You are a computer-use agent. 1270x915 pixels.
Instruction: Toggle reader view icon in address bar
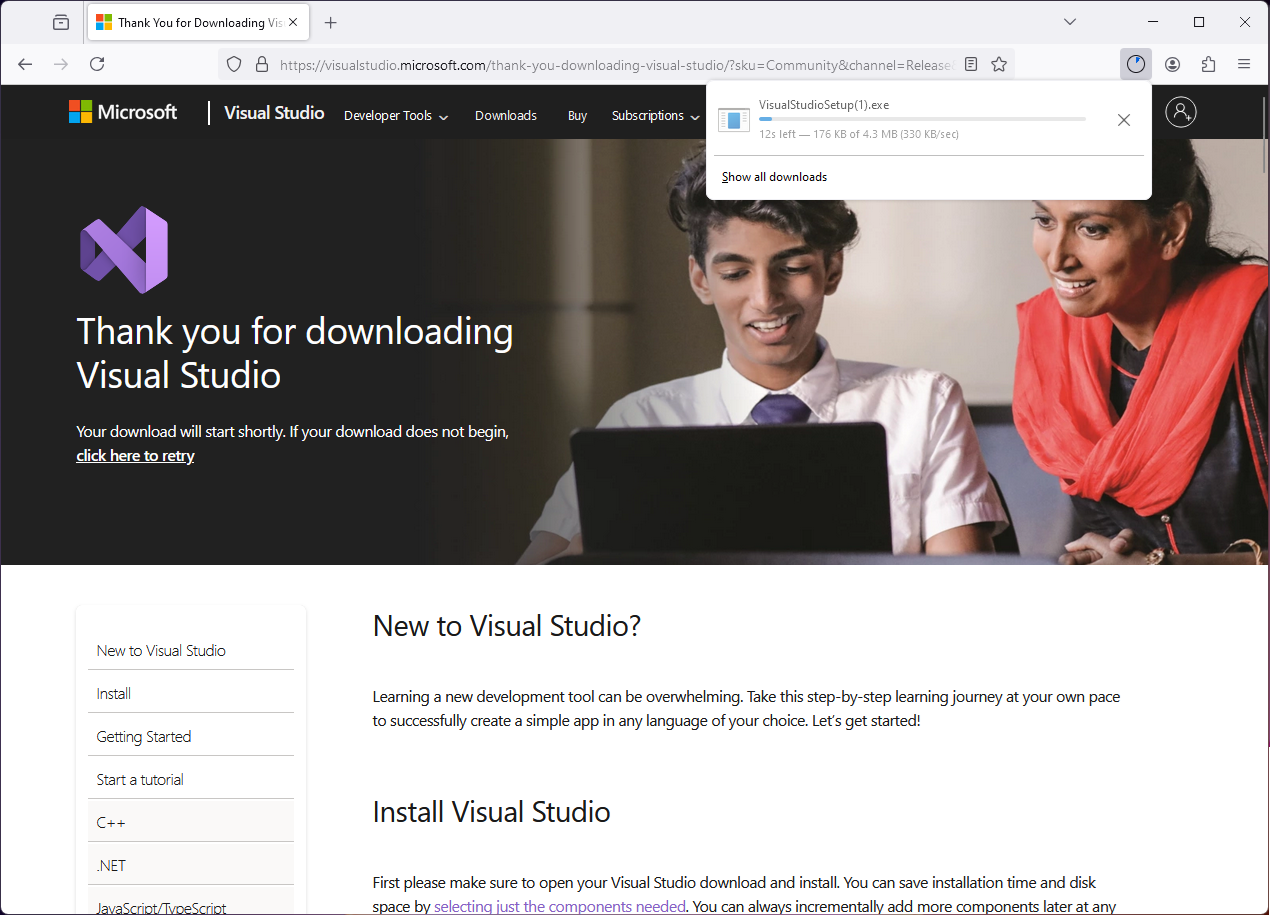(x=971, y=64)
